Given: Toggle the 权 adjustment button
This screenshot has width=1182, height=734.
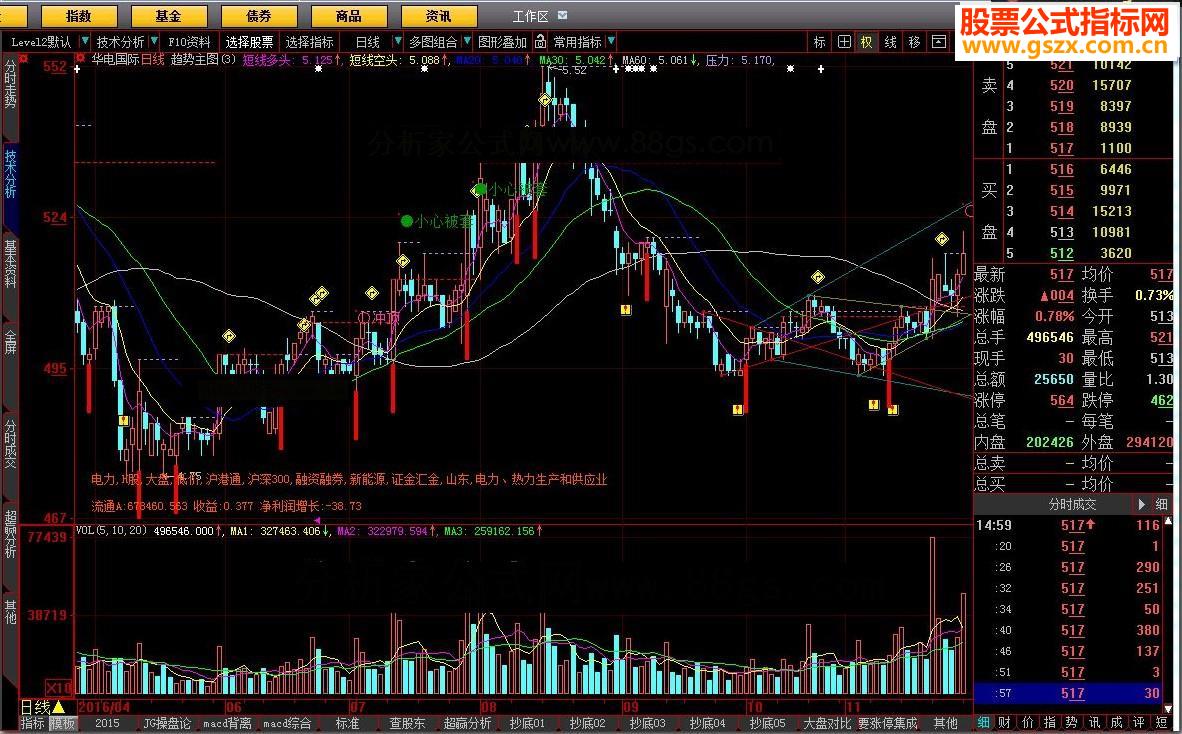Looking at the screenshot, I should 867,42.
